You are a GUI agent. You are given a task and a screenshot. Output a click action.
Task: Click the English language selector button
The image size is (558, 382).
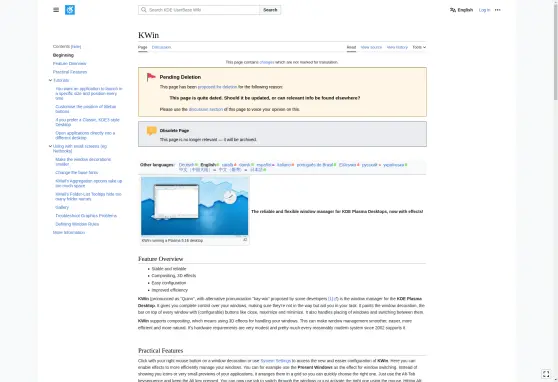(x=461, y=10)
